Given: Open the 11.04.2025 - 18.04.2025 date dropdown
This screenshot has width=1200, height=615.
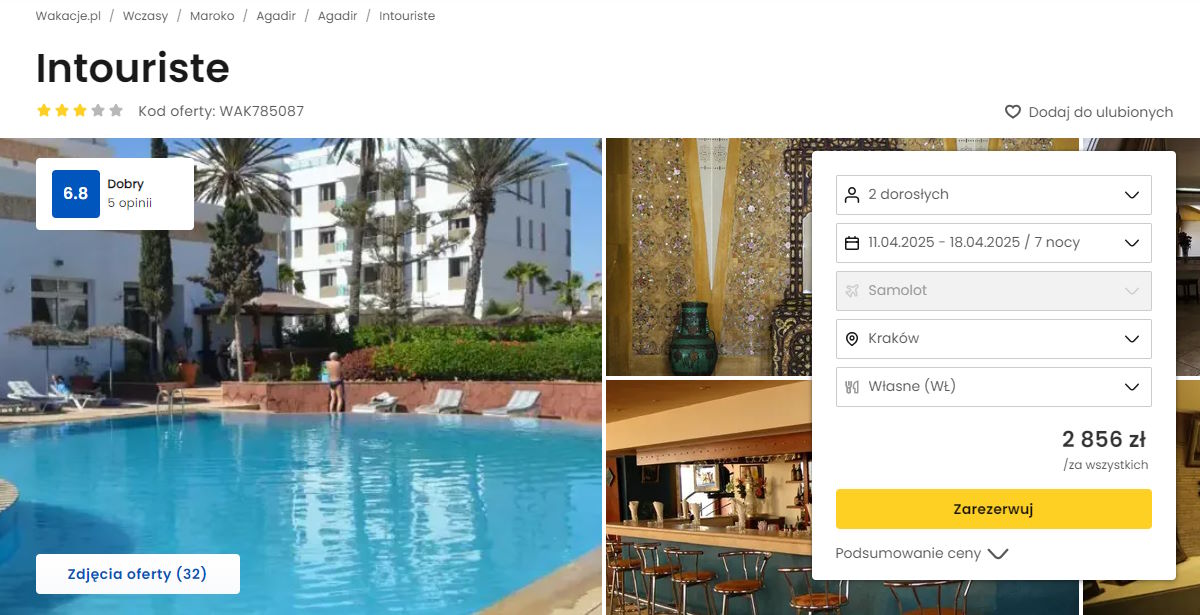Looking at the screenshot, I should point(994,242).
